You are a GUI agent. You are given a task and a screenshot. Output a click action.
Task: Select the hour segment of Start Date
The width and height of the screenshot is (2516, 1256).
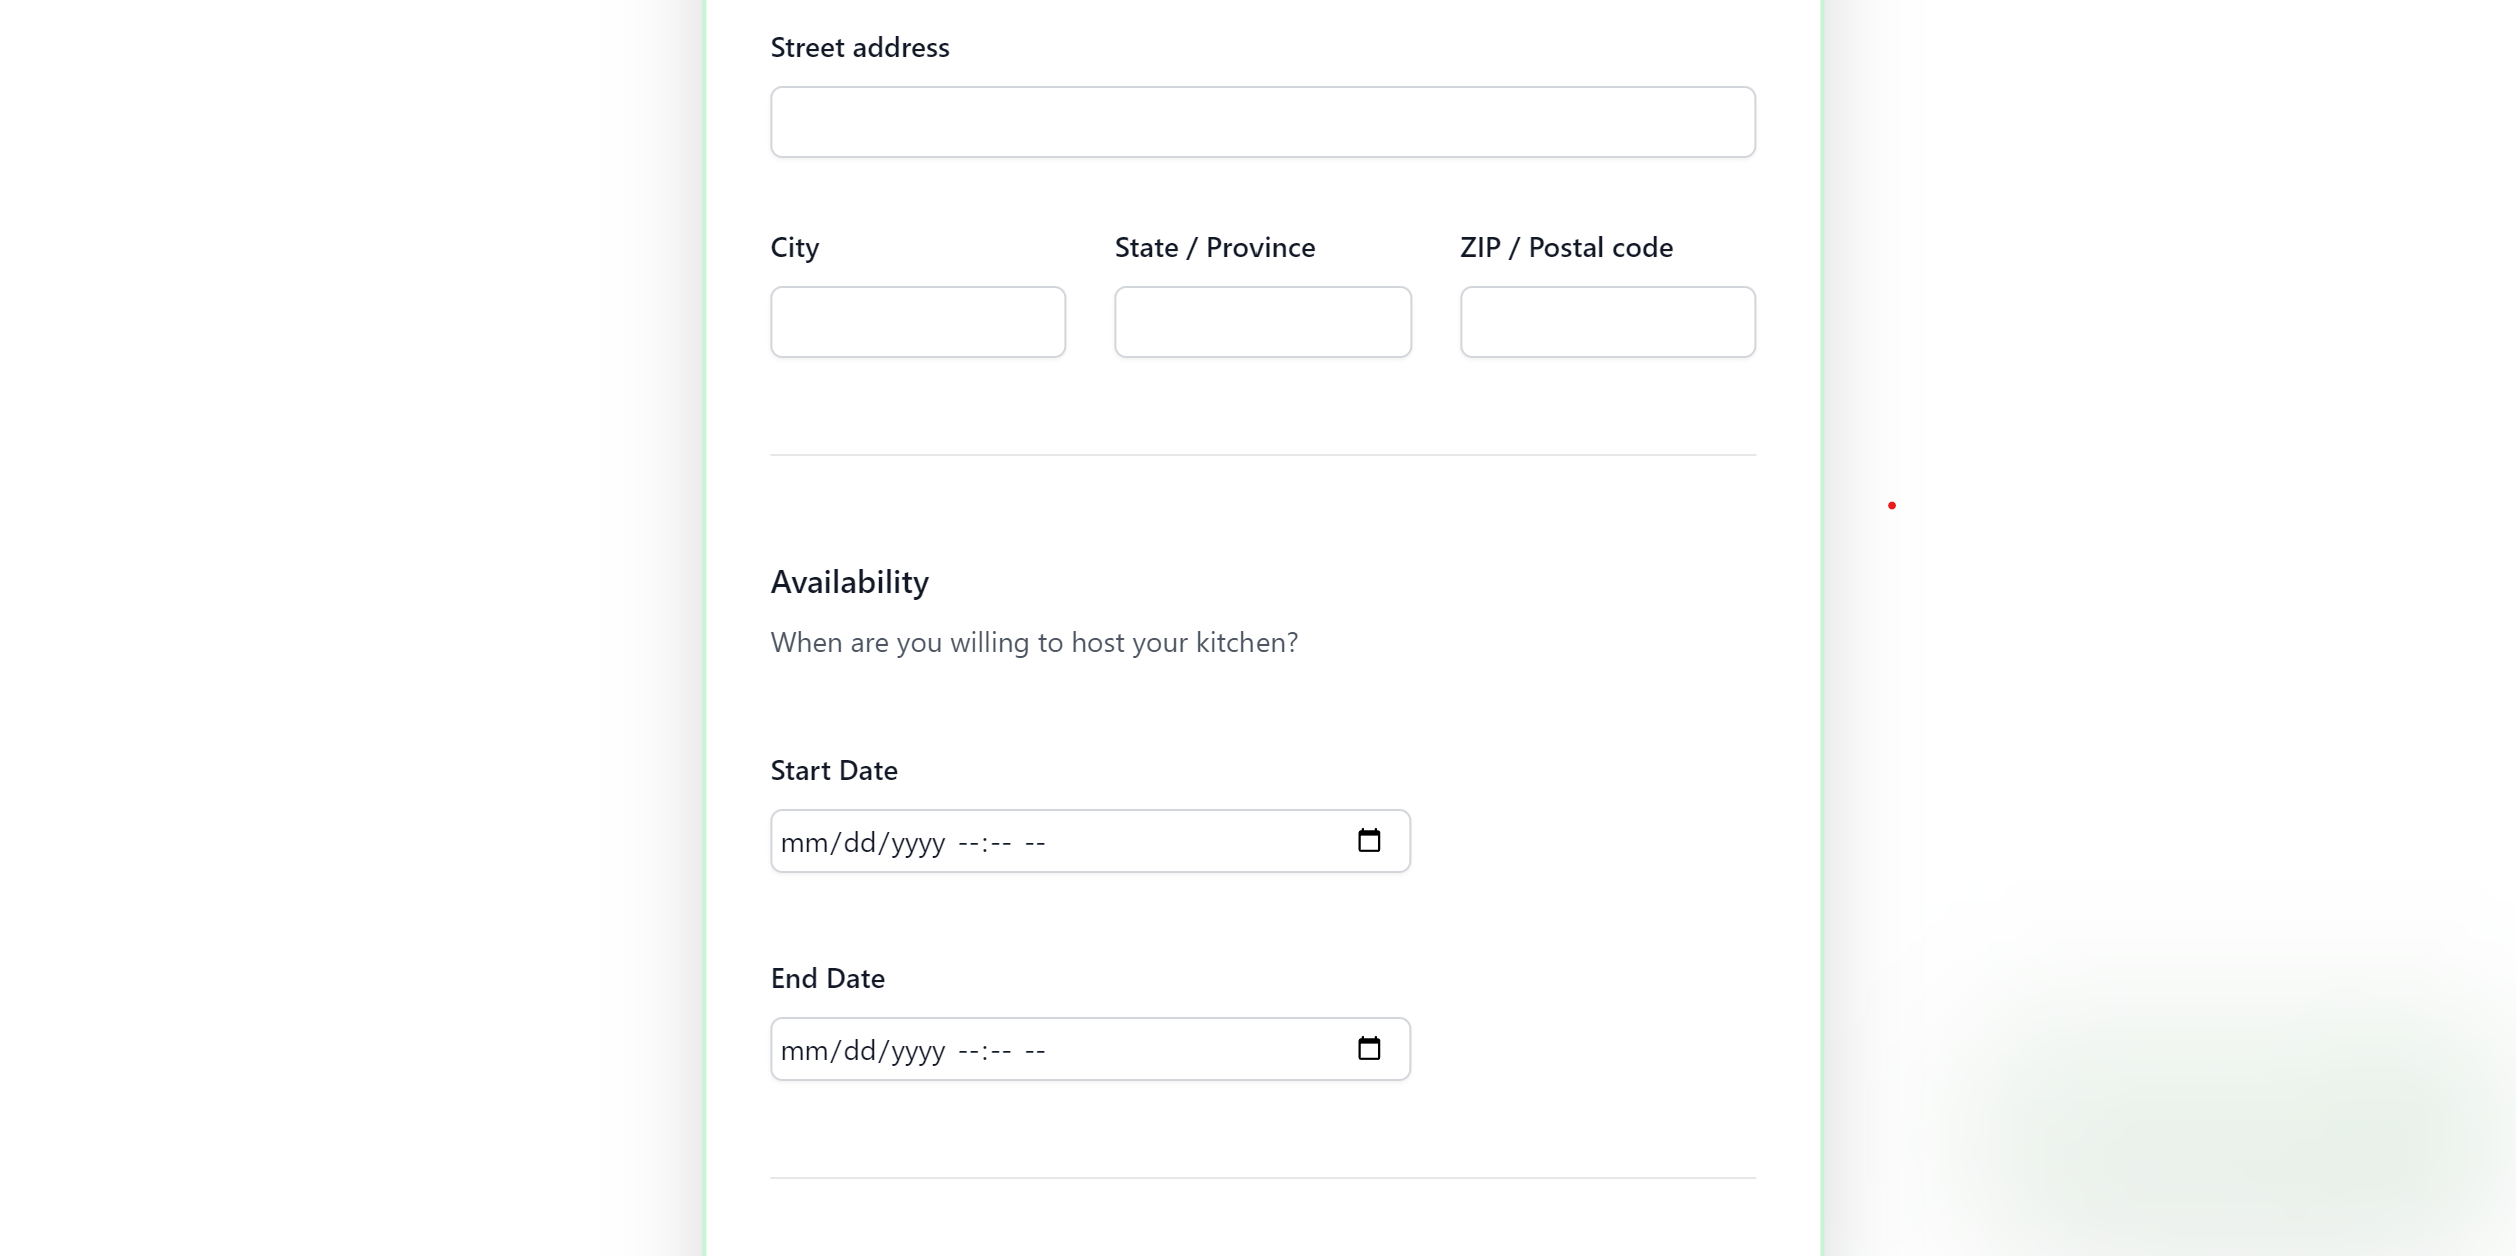pyautogui.click(x=969, y=843)
